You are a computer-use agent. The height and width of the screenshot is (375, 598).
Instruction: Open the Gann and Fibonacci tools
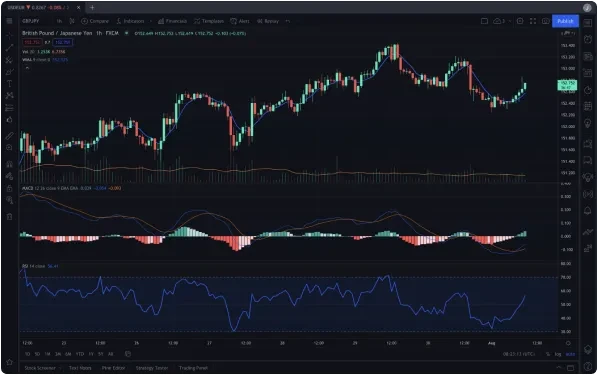[10, 60]
